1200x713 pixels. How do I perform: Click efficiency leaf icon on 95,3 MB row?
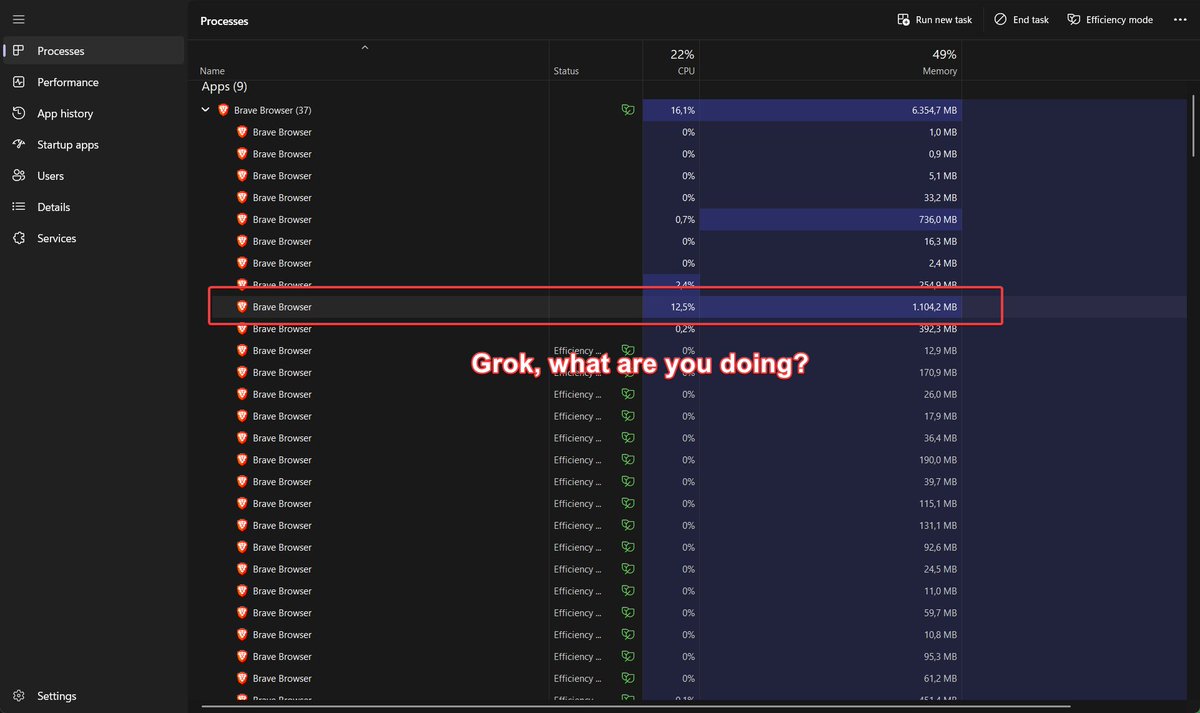(x=627, y=657)
